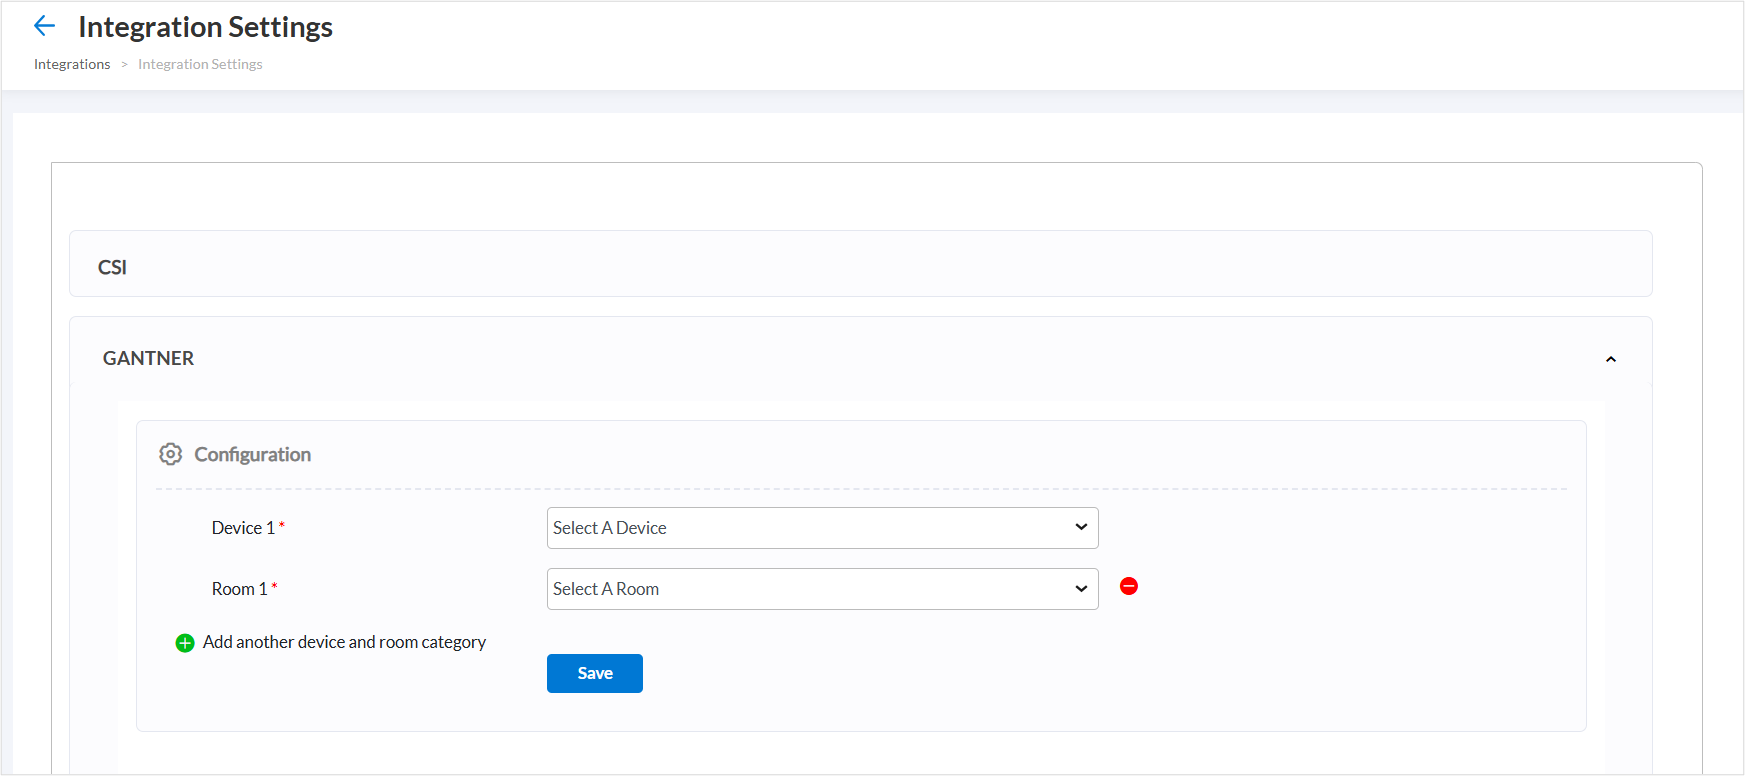The image size is (1745, 776).
Task: Click the Integration Settings page title
Action: (205, 27)
